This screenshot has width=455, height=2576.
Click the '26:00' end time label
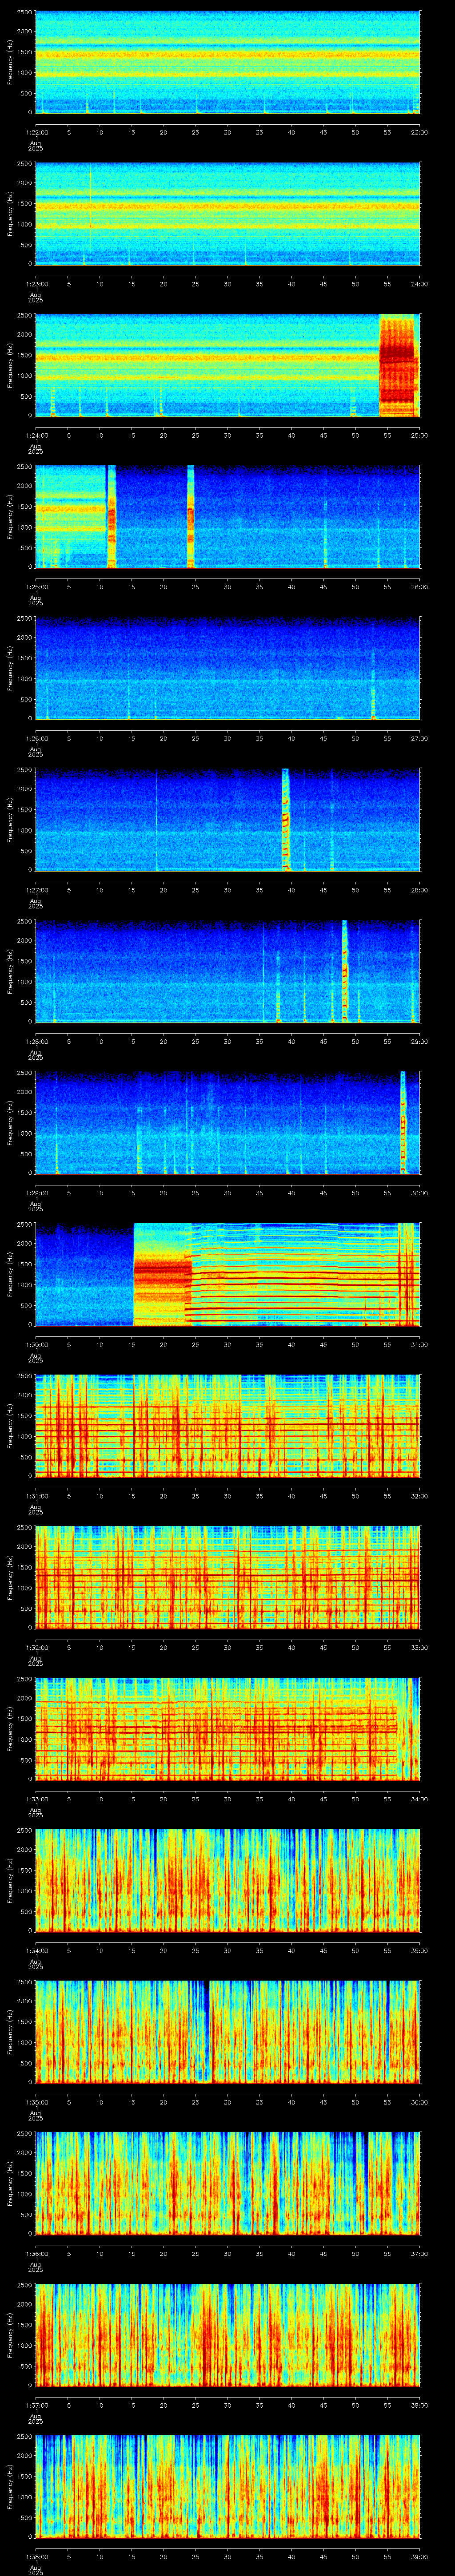(x=419, y=587)
